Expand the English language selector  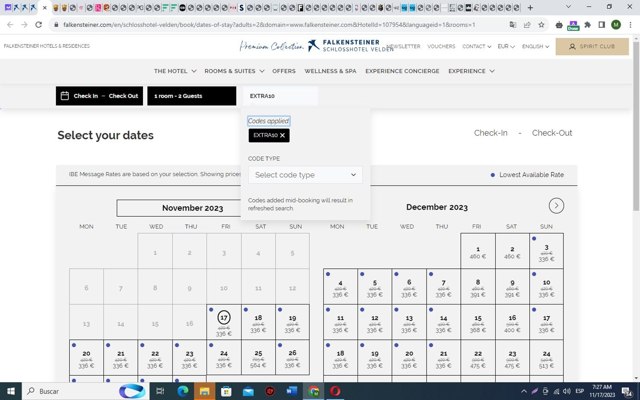536,47
